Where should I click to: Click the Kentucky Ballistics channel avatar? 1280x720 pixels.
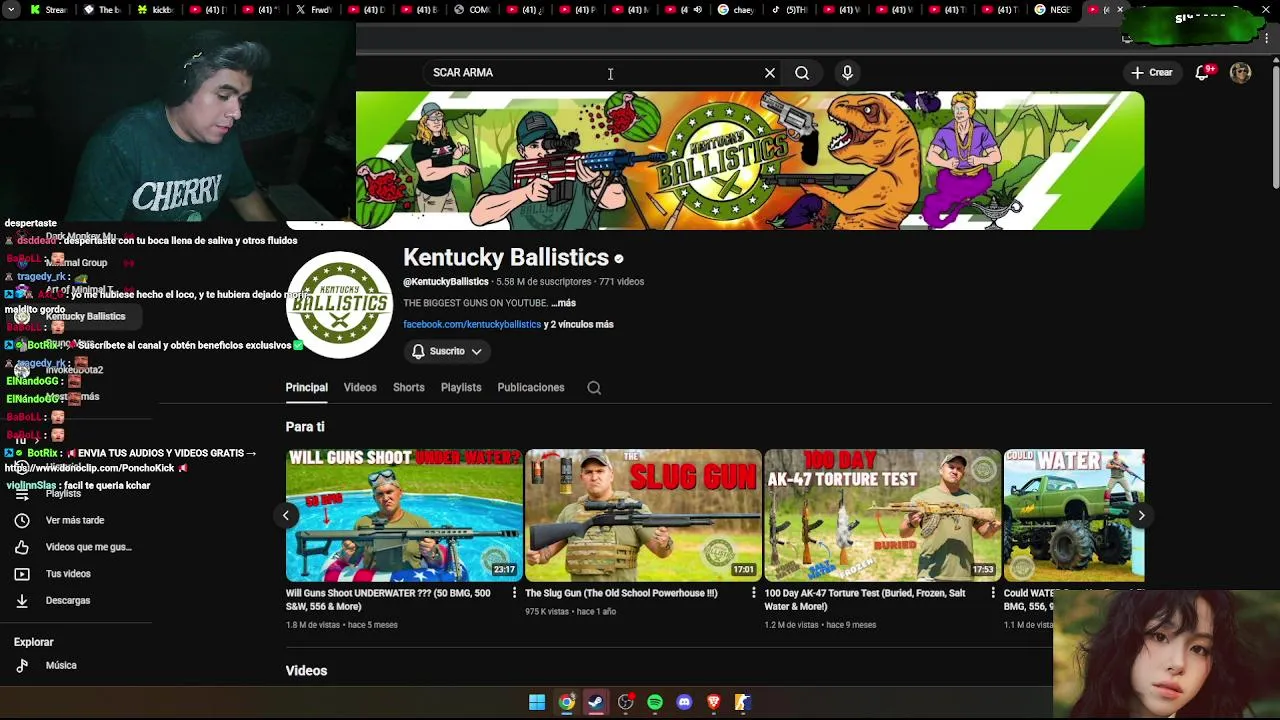(340, 304)
